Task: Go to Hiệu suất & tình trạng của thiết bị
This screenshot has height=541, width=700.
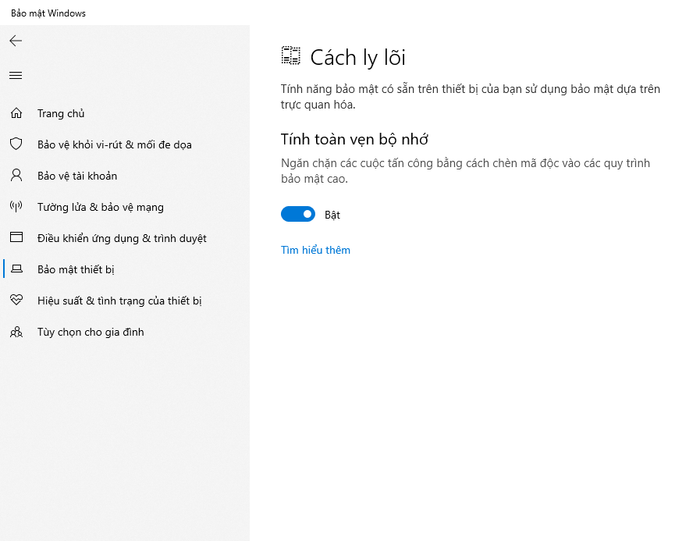Action: pyautogui.click(x=120, y=301)
